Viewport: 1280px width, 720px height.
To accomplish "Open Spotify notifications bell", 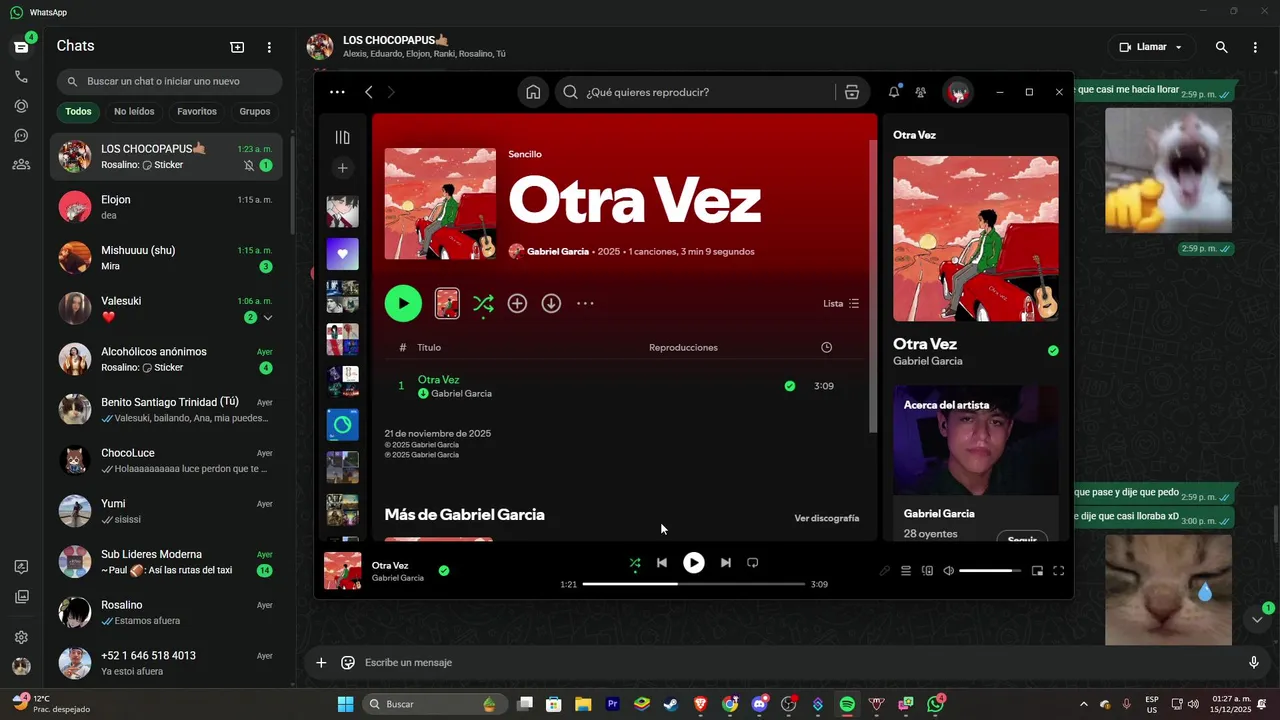I will tap(893, 92).
